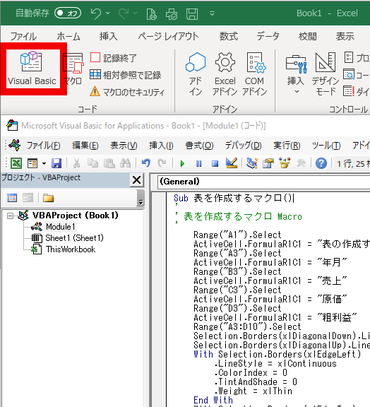Open the VBA 編集(E) menu
Image resolution: width=370 pixels, height=407 pixels.
click(85, 145)
